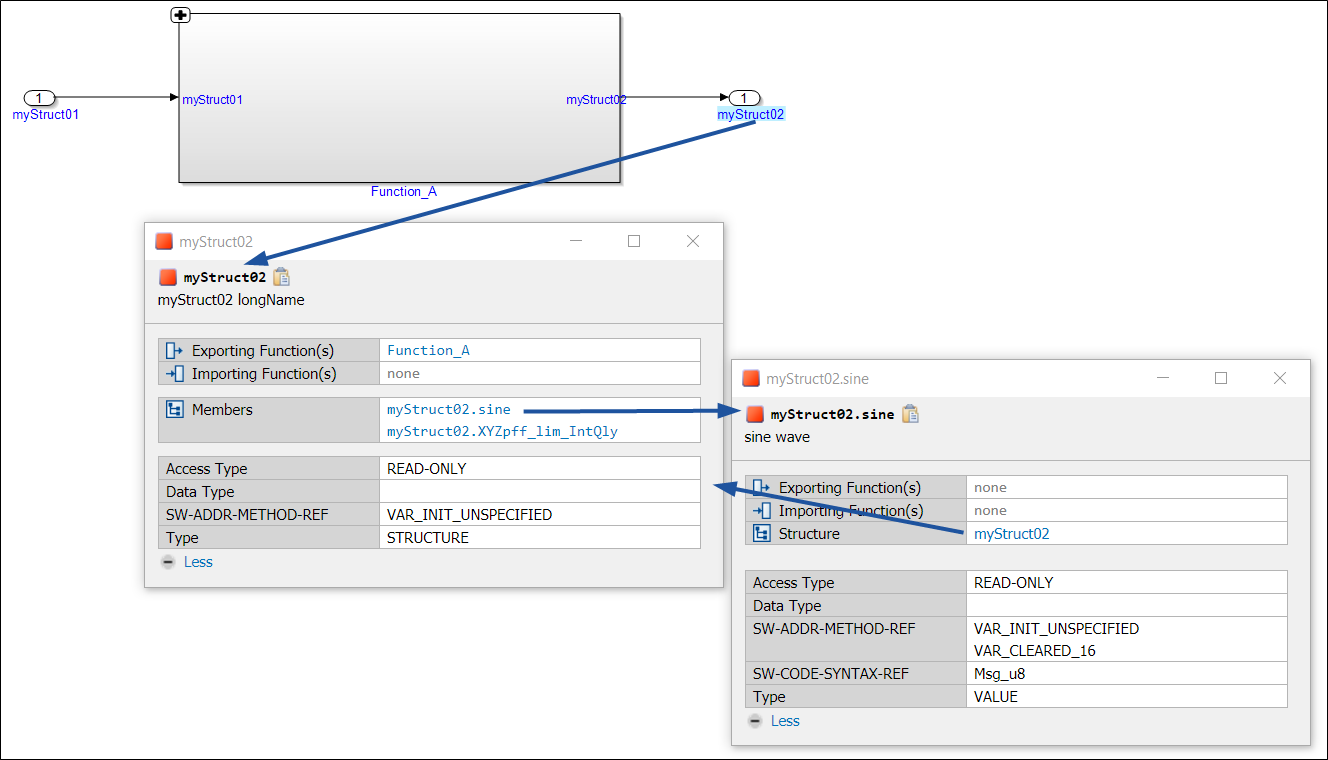
Task: Click the Importing Function(s) icon in myStruct02 window
Action: 175,374
